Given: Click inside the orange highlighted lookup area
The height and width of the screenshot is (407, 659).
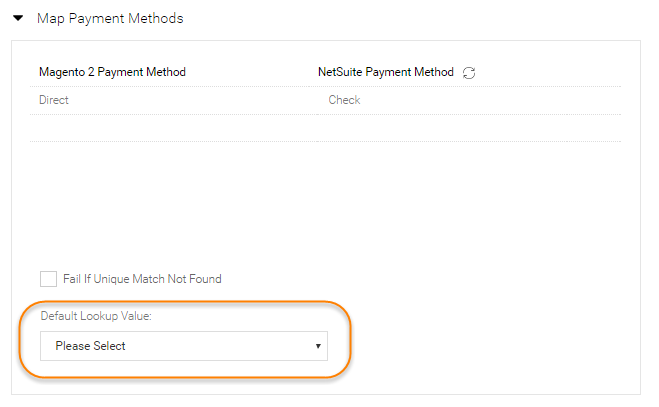Looking at the screenshot, I should [185, 339].
